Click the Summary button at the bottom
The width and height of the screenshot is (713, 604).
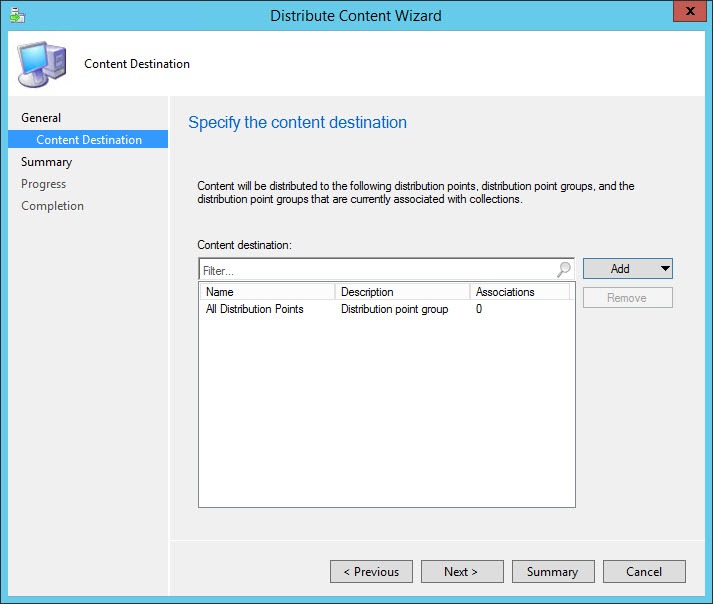coord(552,572)
